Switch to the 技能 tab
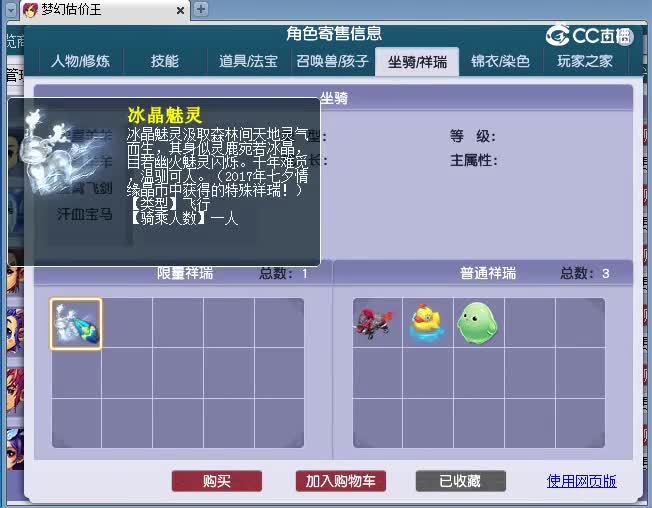The width and height of the screenshot is (652, 508). (165, 62)
